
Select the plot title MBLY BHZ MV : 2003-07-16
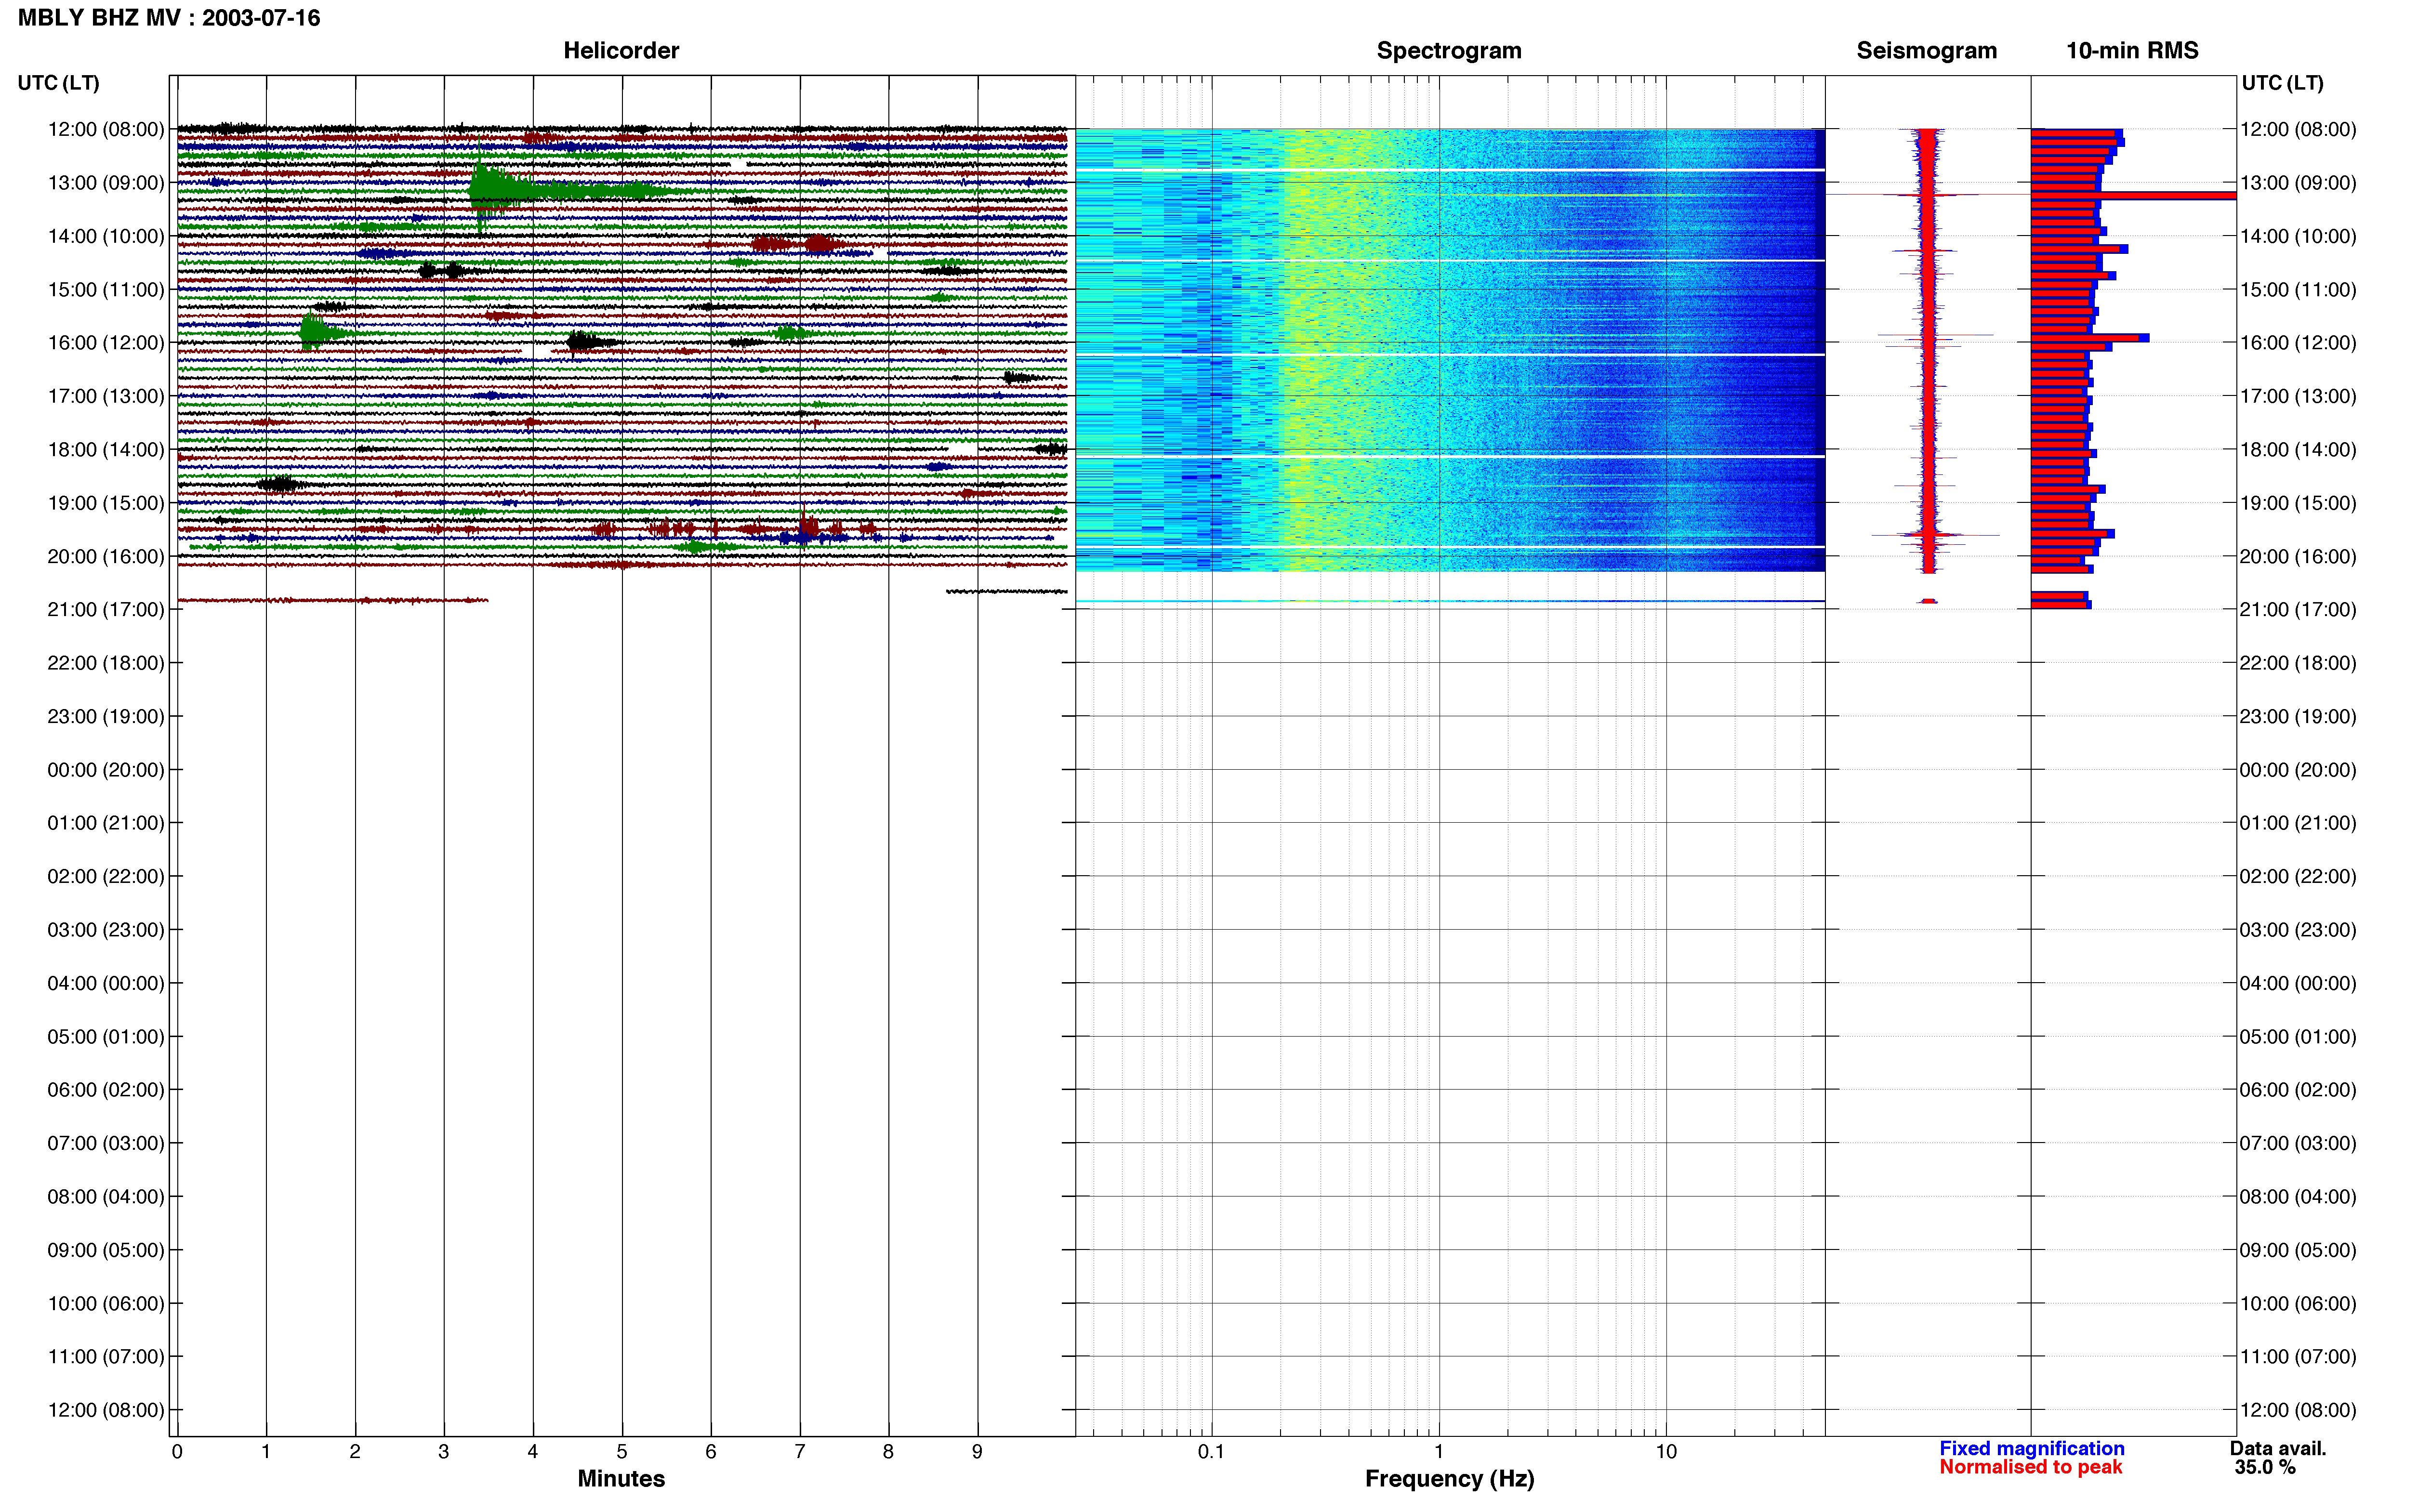point(169,18)
